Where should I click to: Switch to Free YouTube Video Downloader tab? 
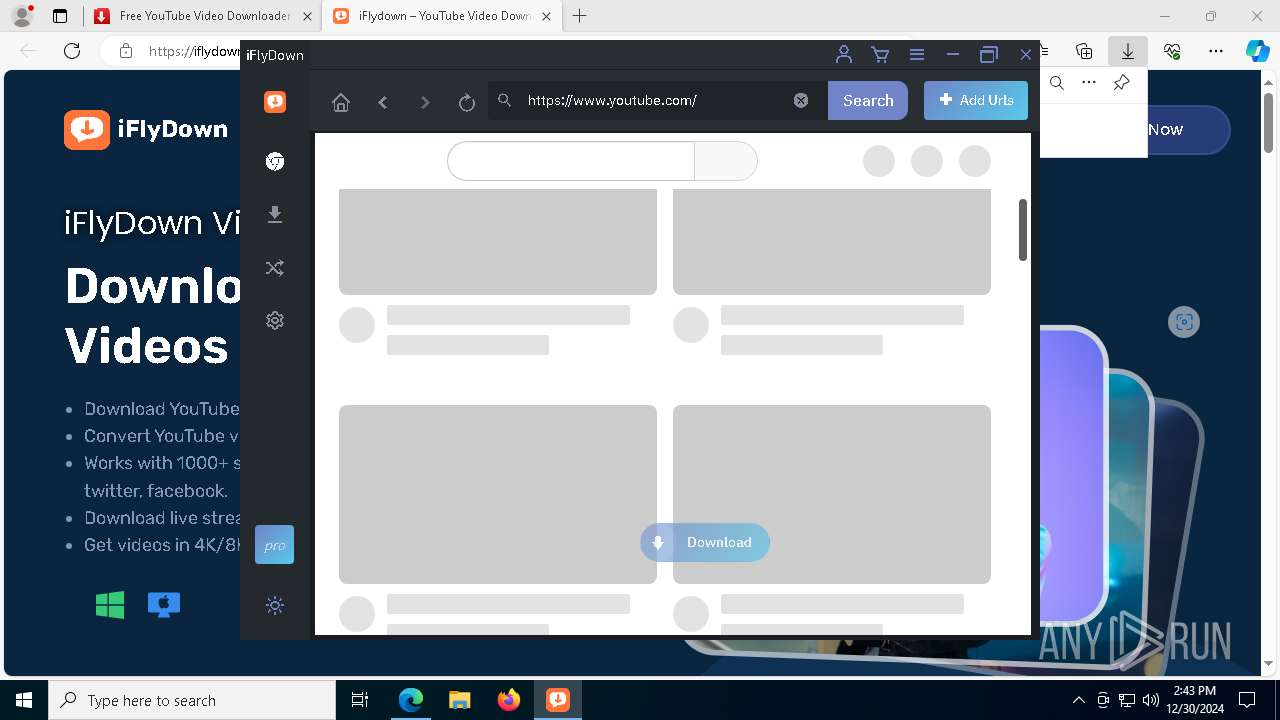coord(204,16)
